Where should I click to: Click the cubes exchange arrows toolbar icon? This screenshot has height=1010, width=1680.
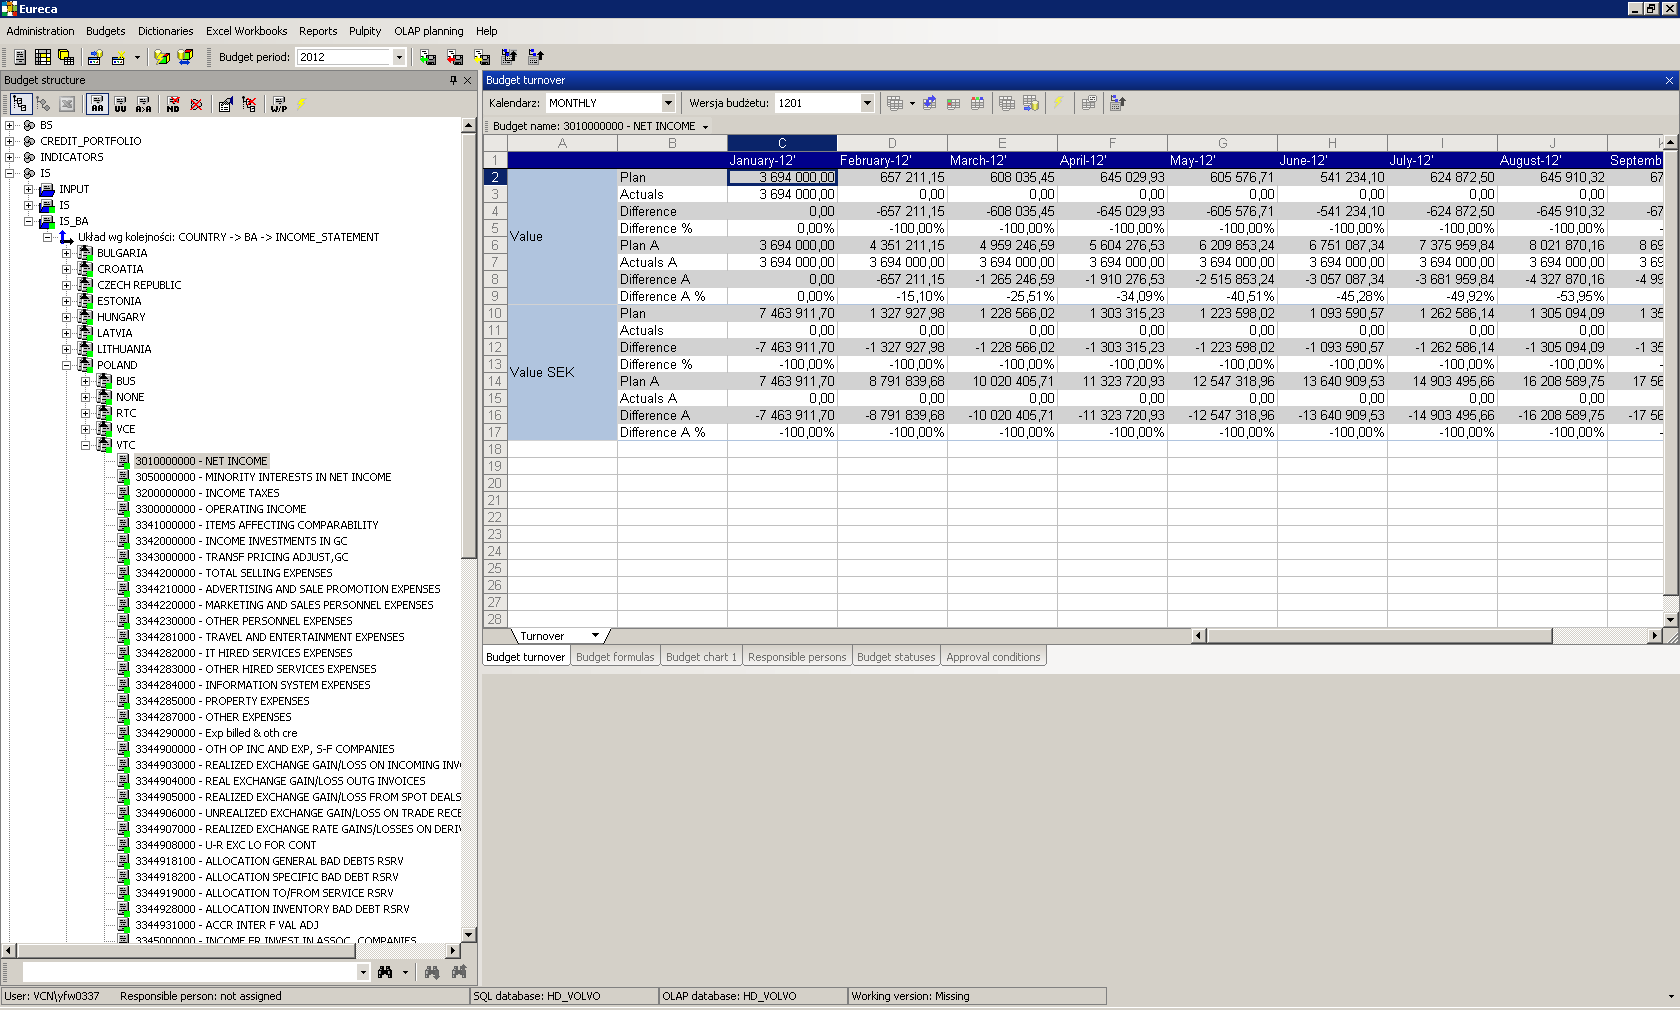[185, 57]
